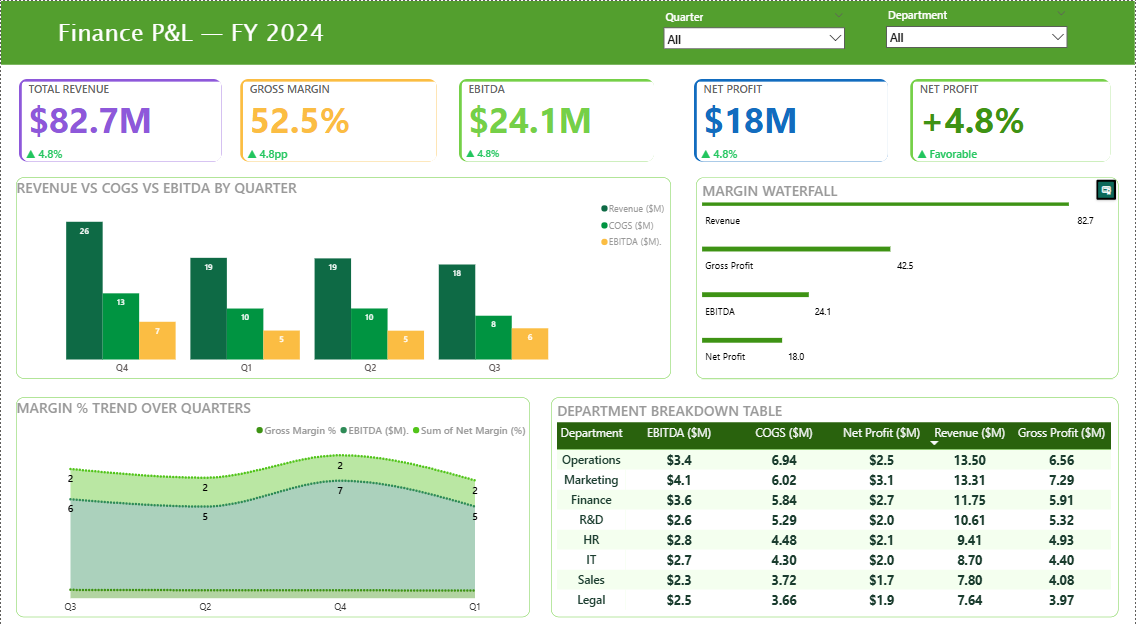Image resolution: width=1136 pixels, height=626 pixels.
Task: Click the Gross Margin 52.5% KPI card
Action: tap(338, 121)
